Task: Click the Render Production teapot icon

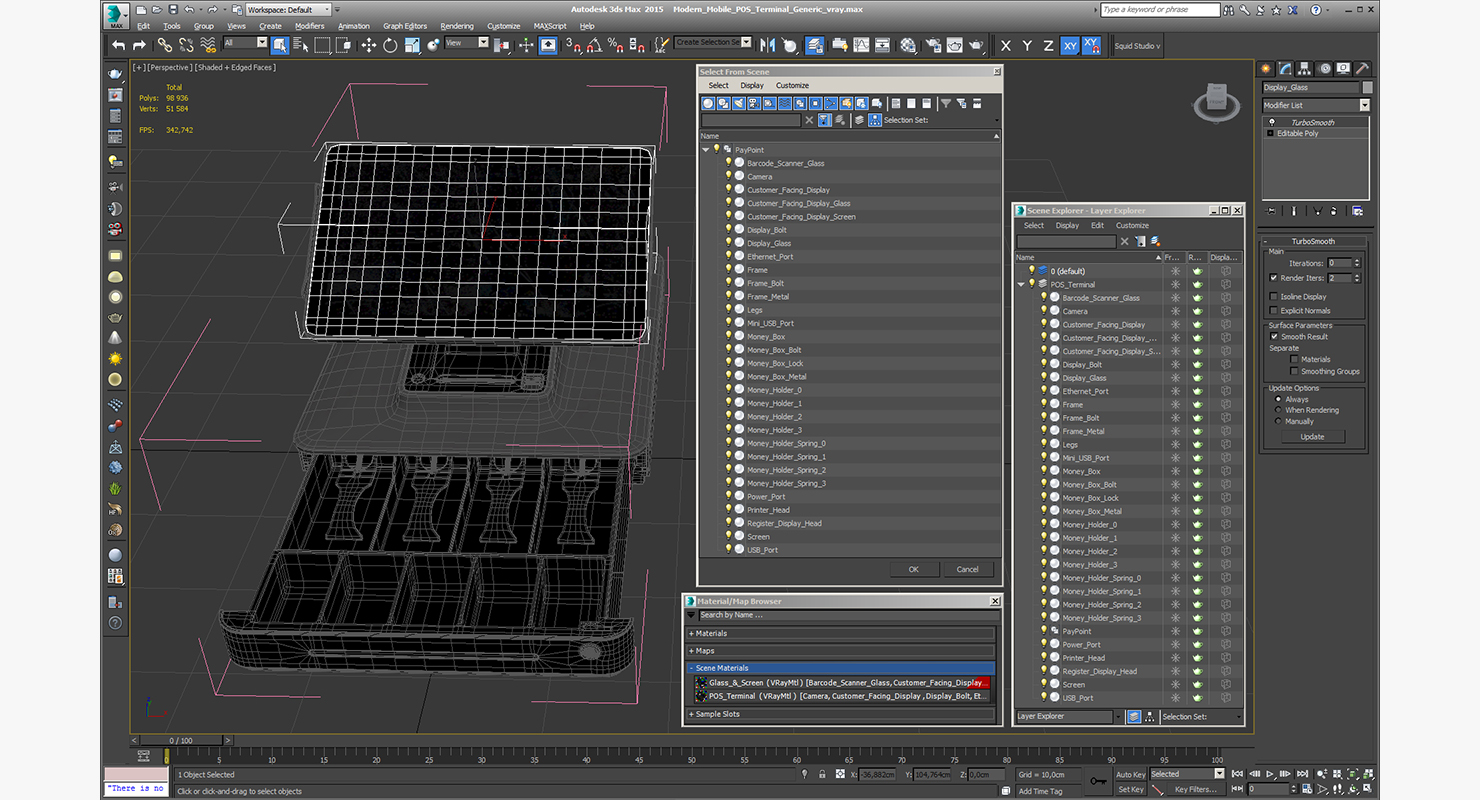Action: [976, 45]
